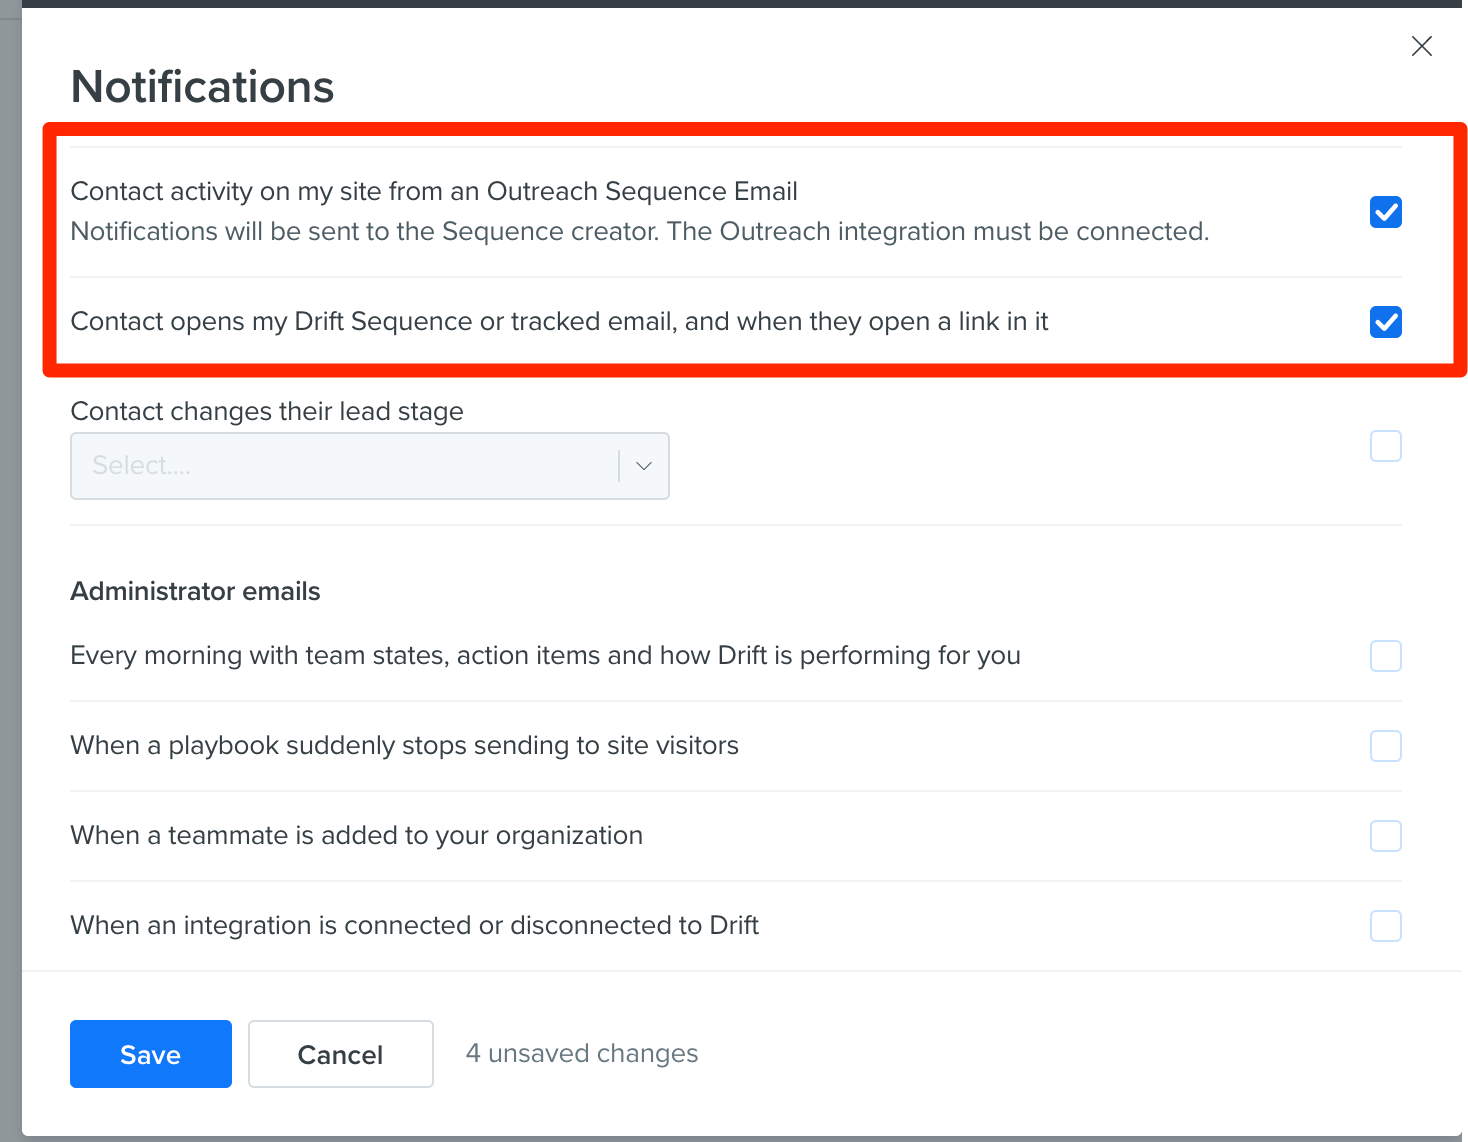
Task: Click 'When an integration is connected or disconnected' label
Action: coord(414,926)
